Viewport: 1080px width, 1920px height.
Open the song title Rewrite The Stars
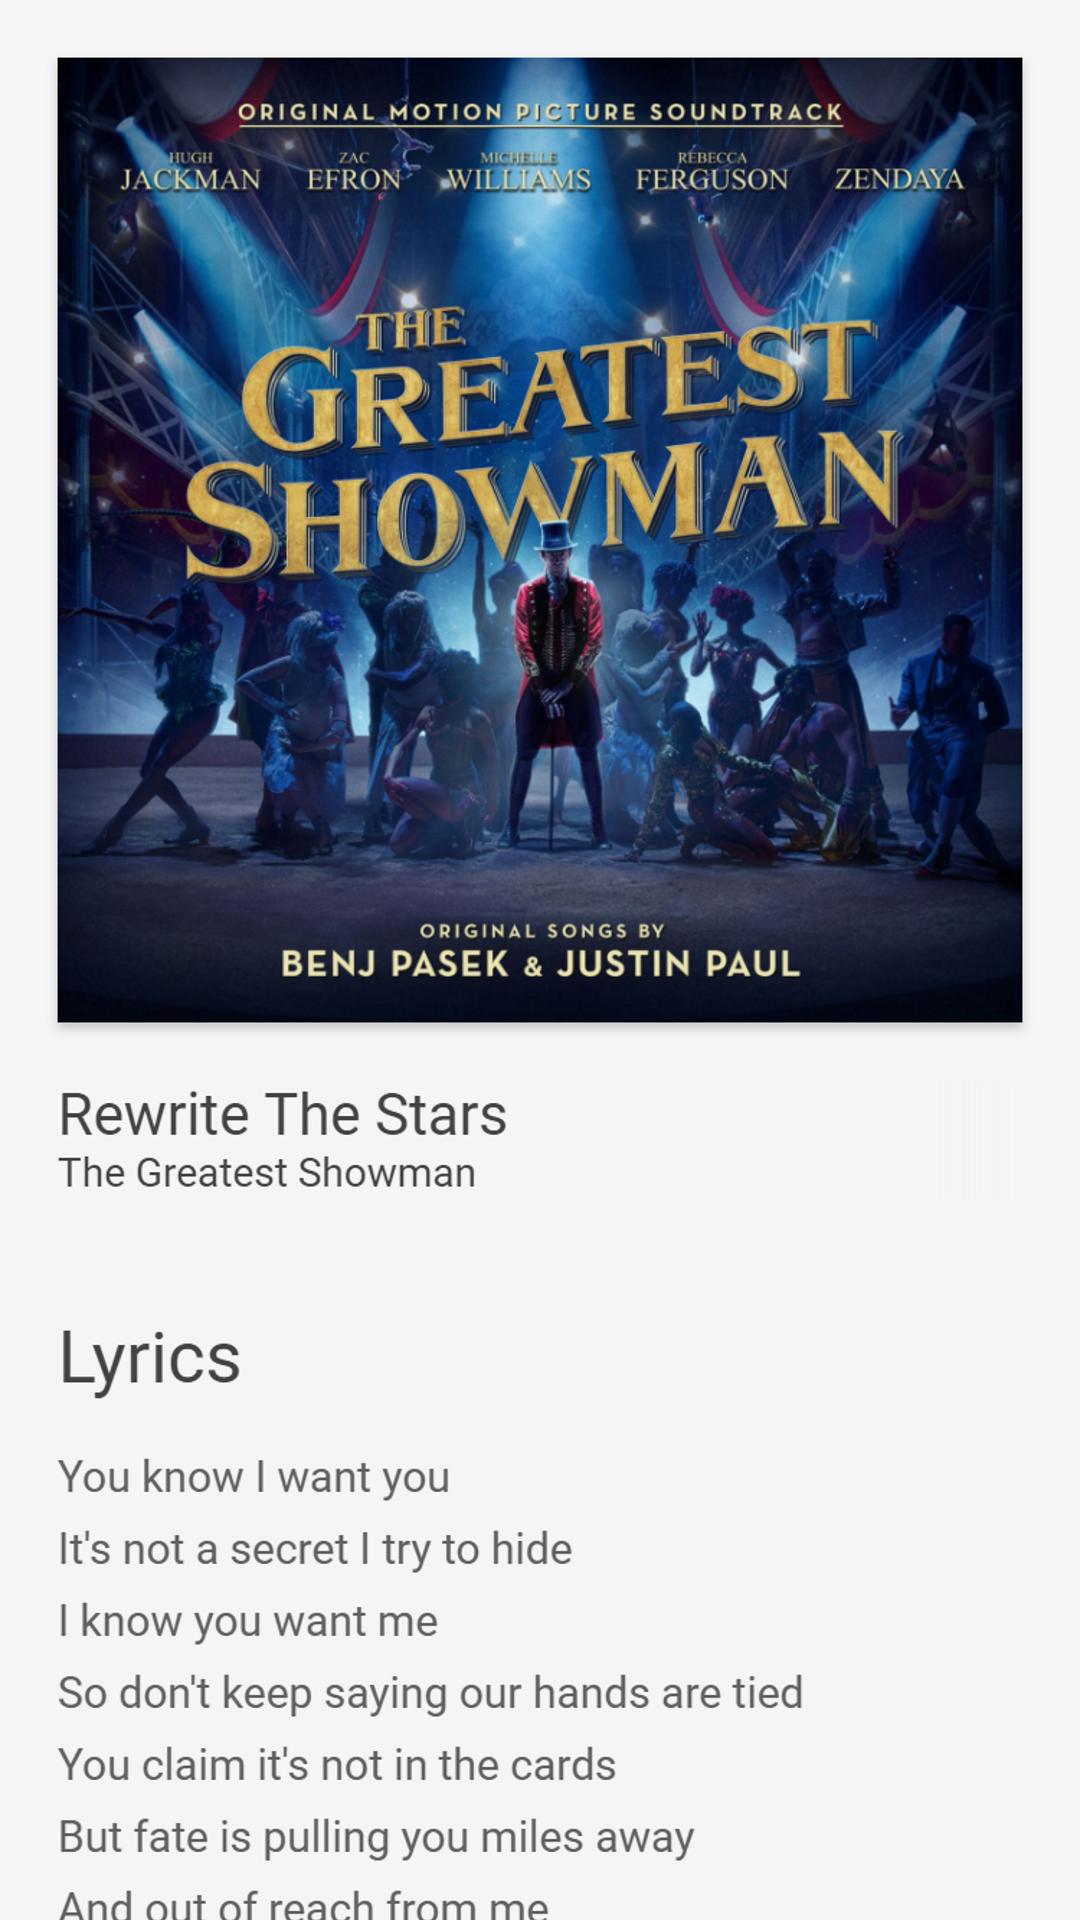click(x=283, y=1114)
